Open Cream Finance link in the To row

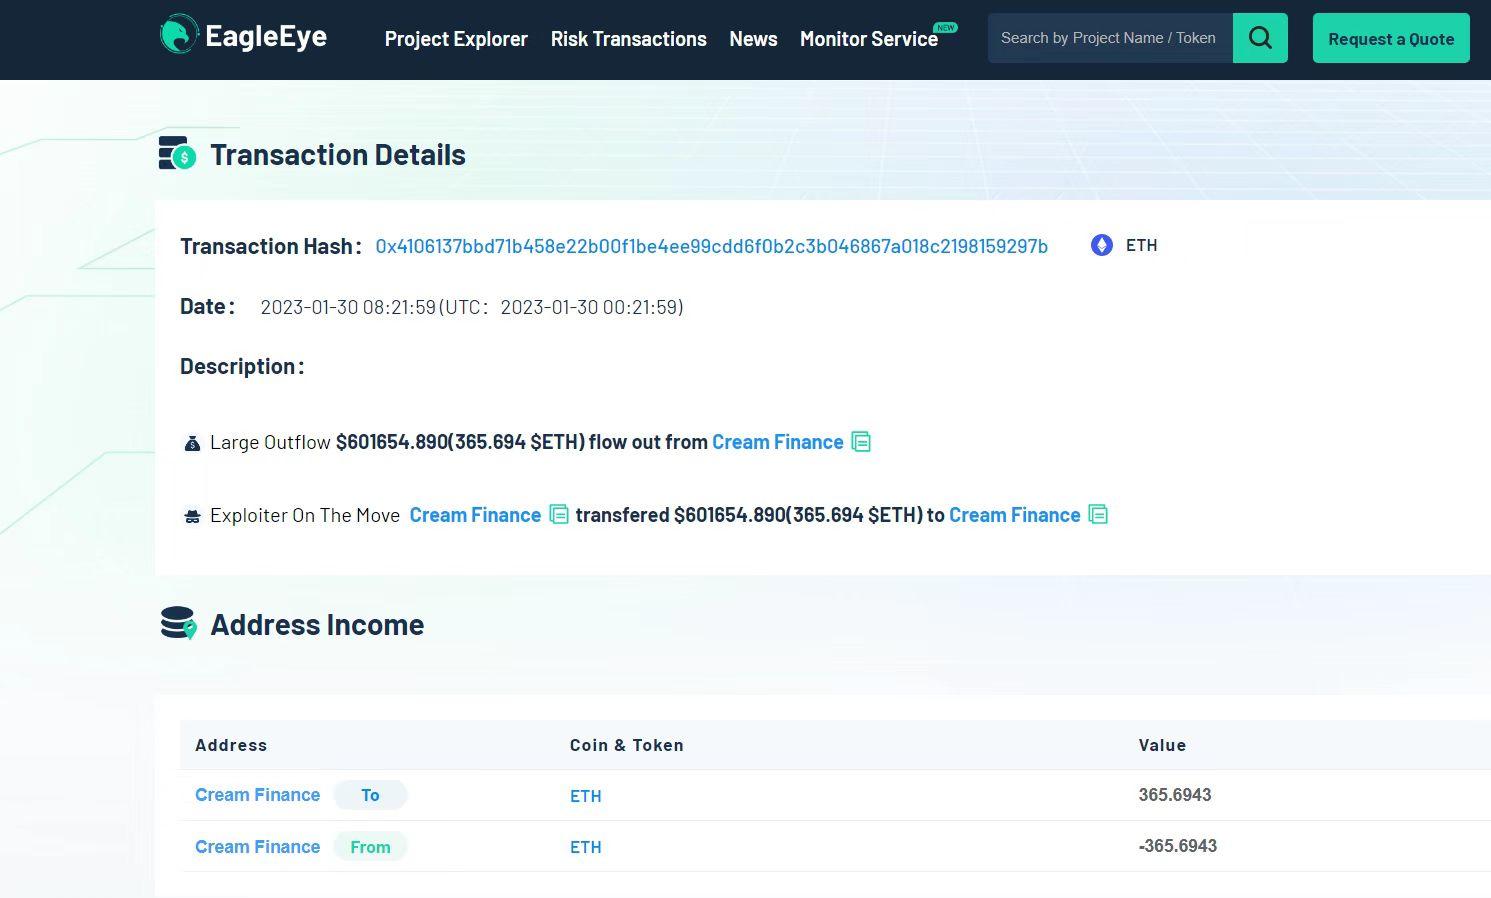pos(257,795)
